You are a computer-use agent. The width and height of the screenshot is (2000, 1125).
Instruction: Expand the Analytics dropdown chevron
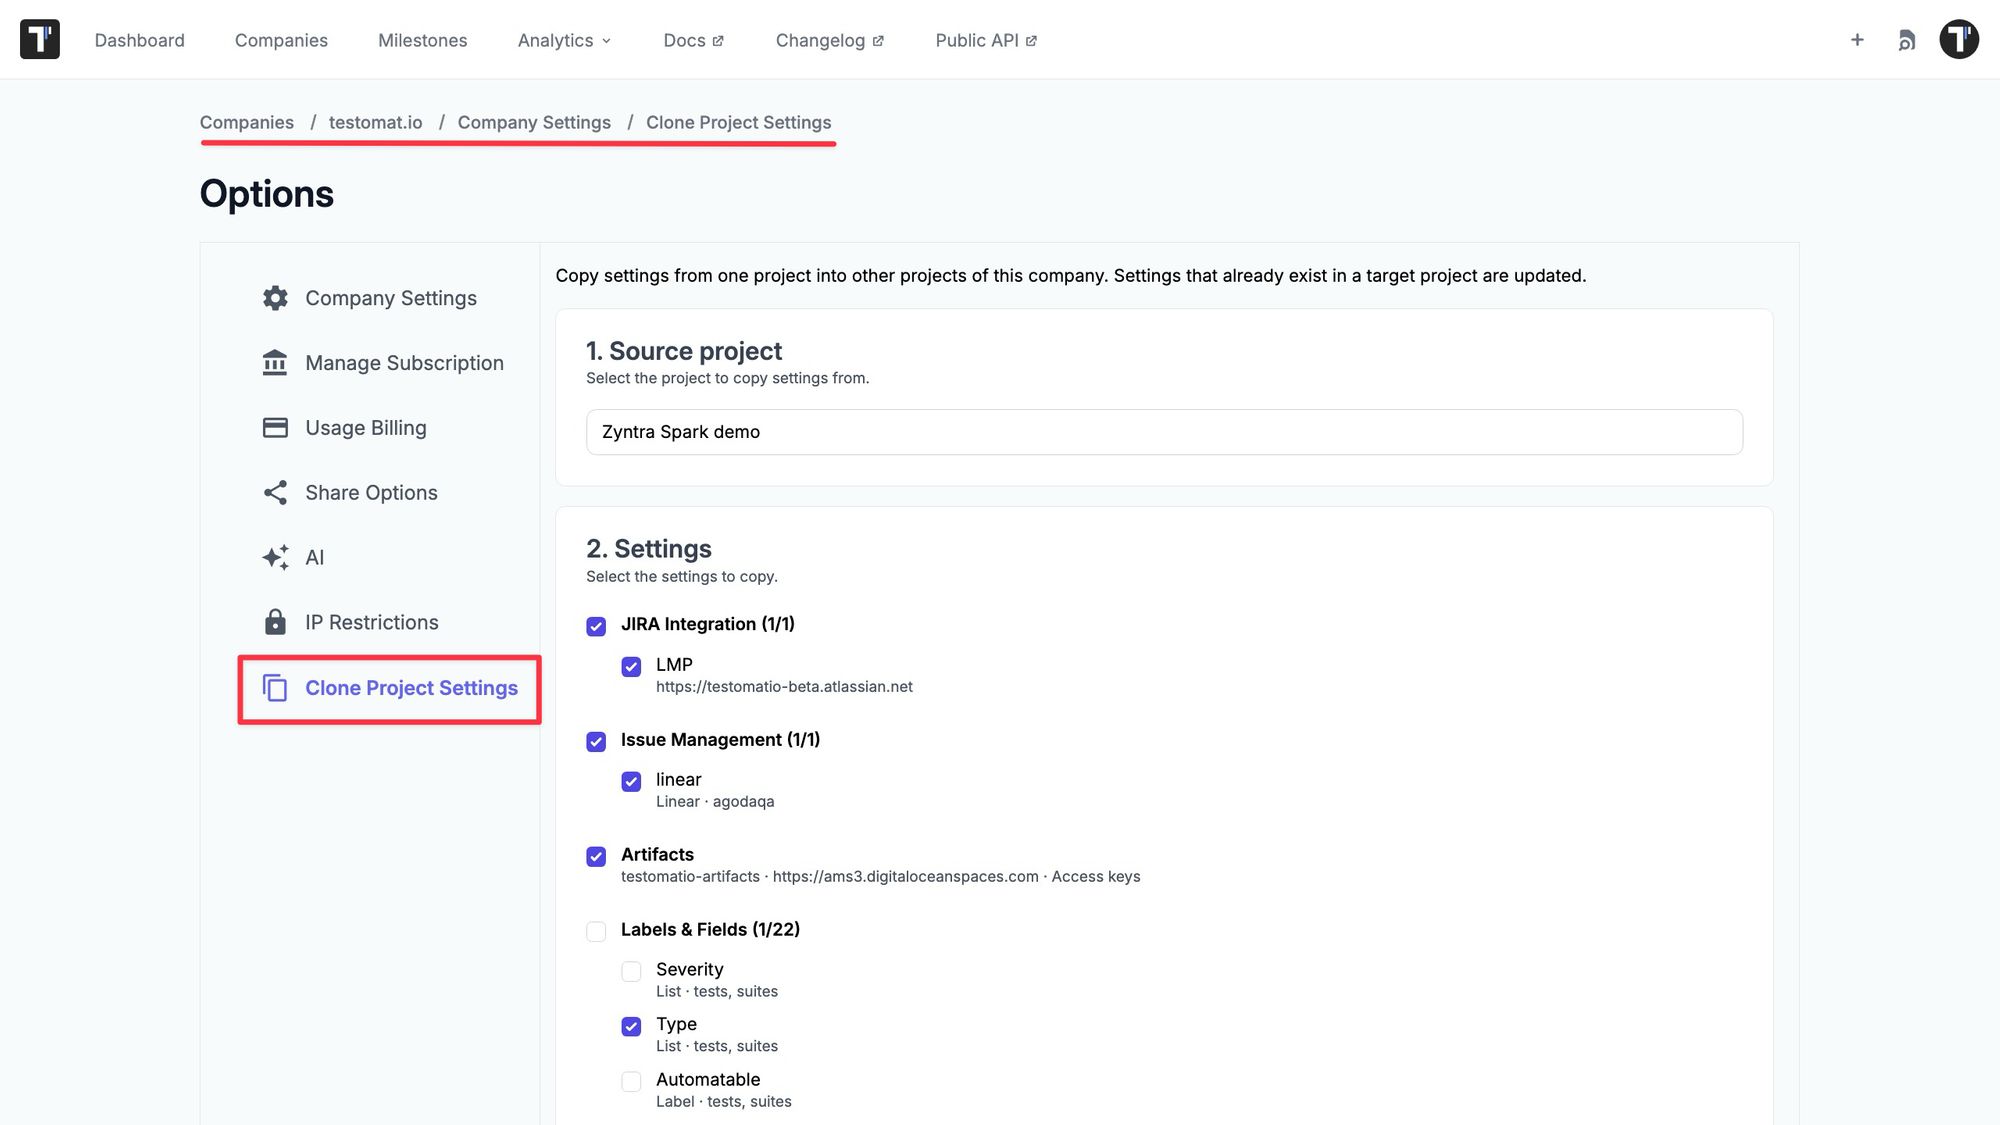[606, 41]
